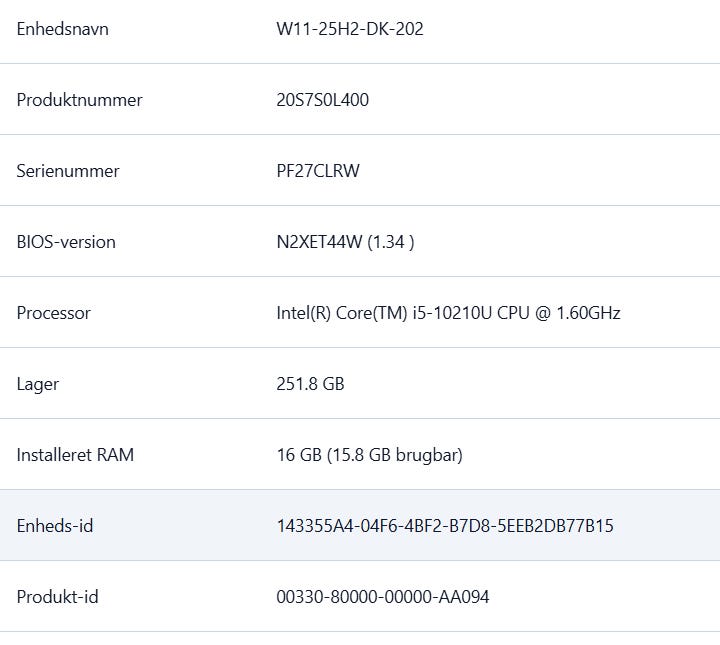Screen dimensions: 720x645
Task: Select product ID 00330-80000-00000-AA094
Action: 382,597
